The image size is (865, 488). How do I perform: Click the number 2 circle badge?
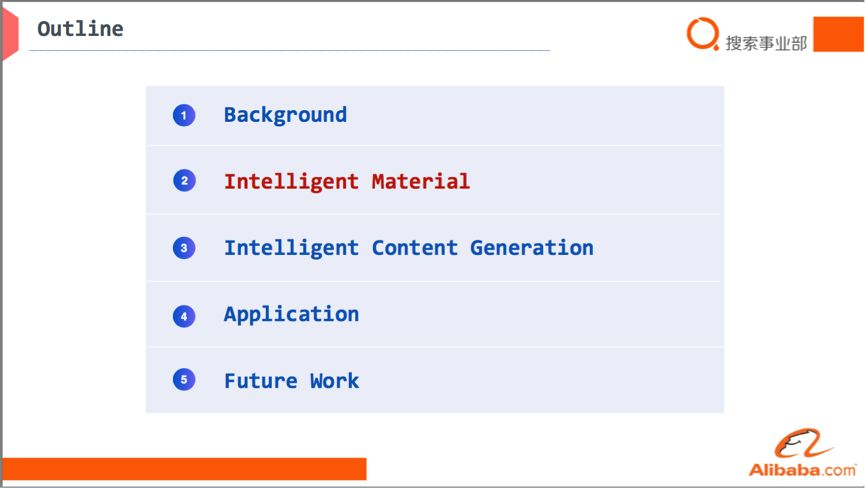coord(184,181)
